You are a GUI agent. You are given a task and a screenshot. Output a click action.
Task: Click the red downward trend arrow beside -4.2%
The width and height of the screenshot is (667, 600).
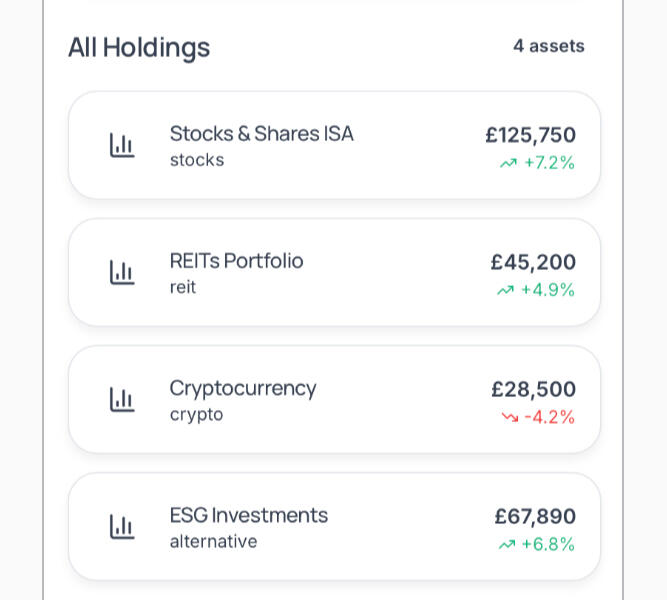509,417
